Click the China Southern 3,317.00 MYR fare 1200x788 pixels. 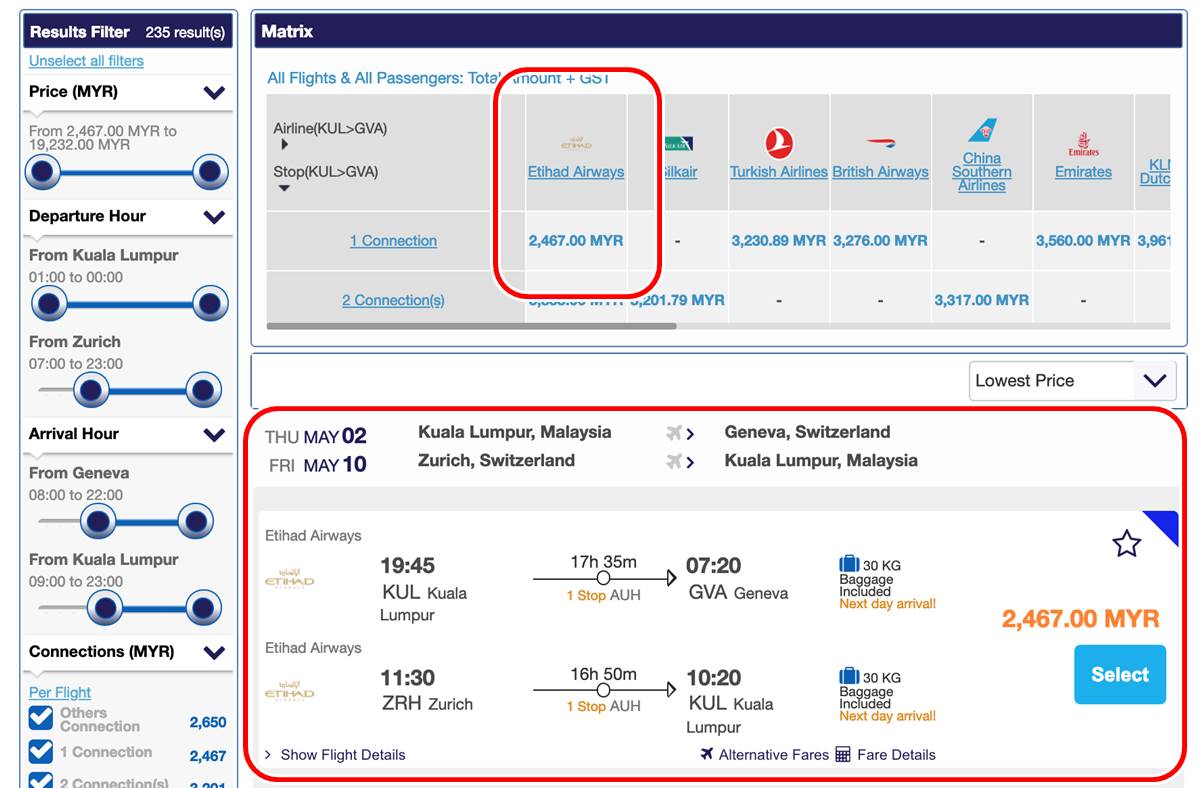coord(982,300)
